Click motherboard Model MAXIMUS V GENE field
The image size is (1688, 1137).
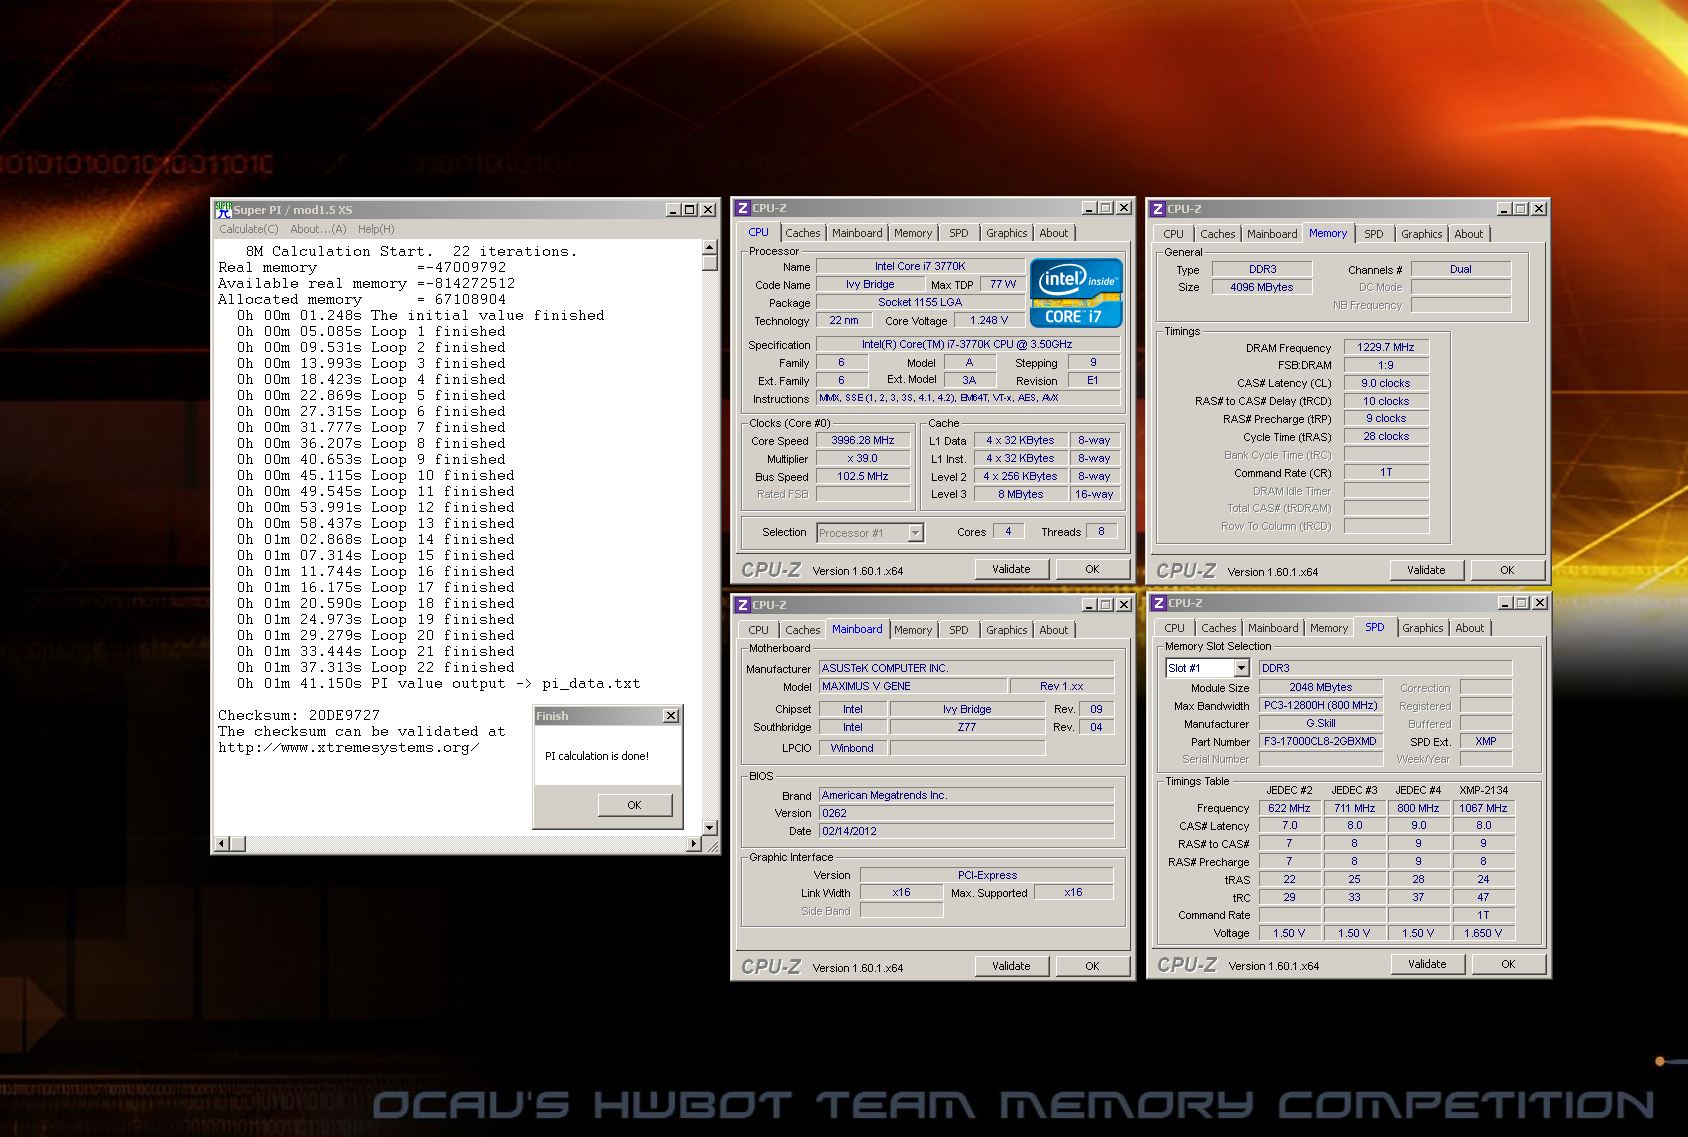(912, 686)
